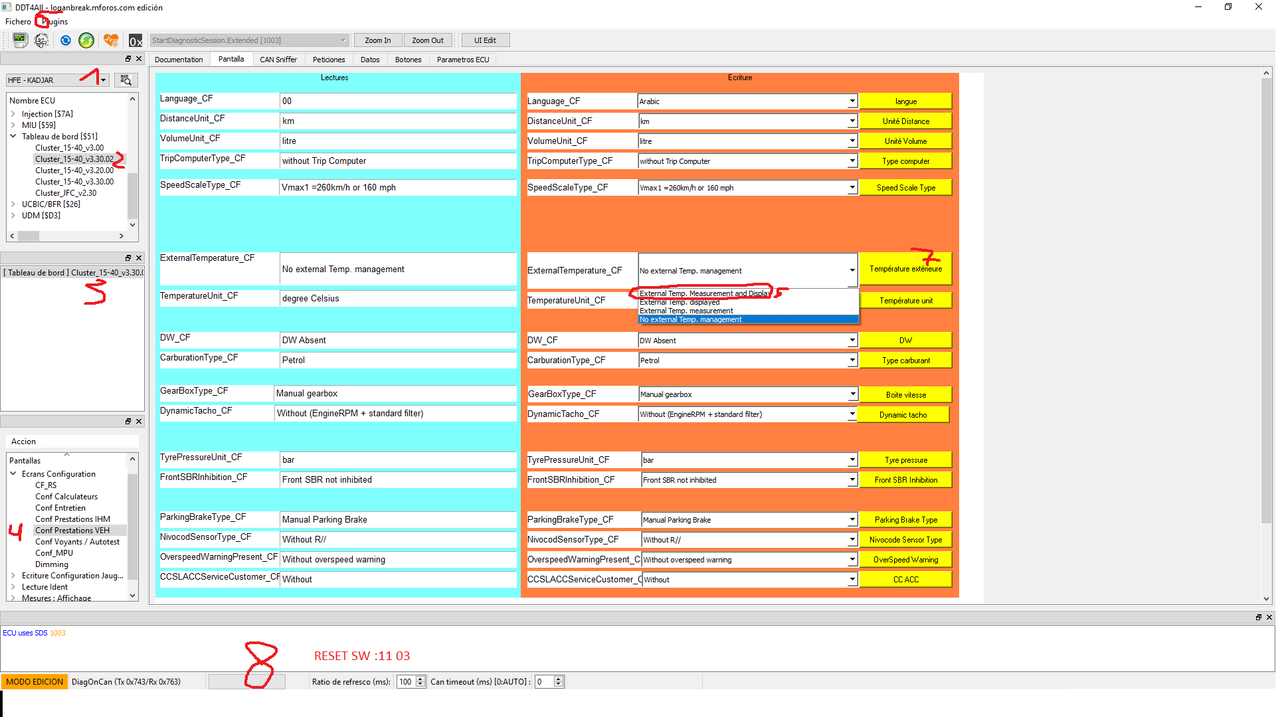Collapse the Tableau de bord [$51] node
The width and height of the screenshot is (1280, 717).
point(13,136)
